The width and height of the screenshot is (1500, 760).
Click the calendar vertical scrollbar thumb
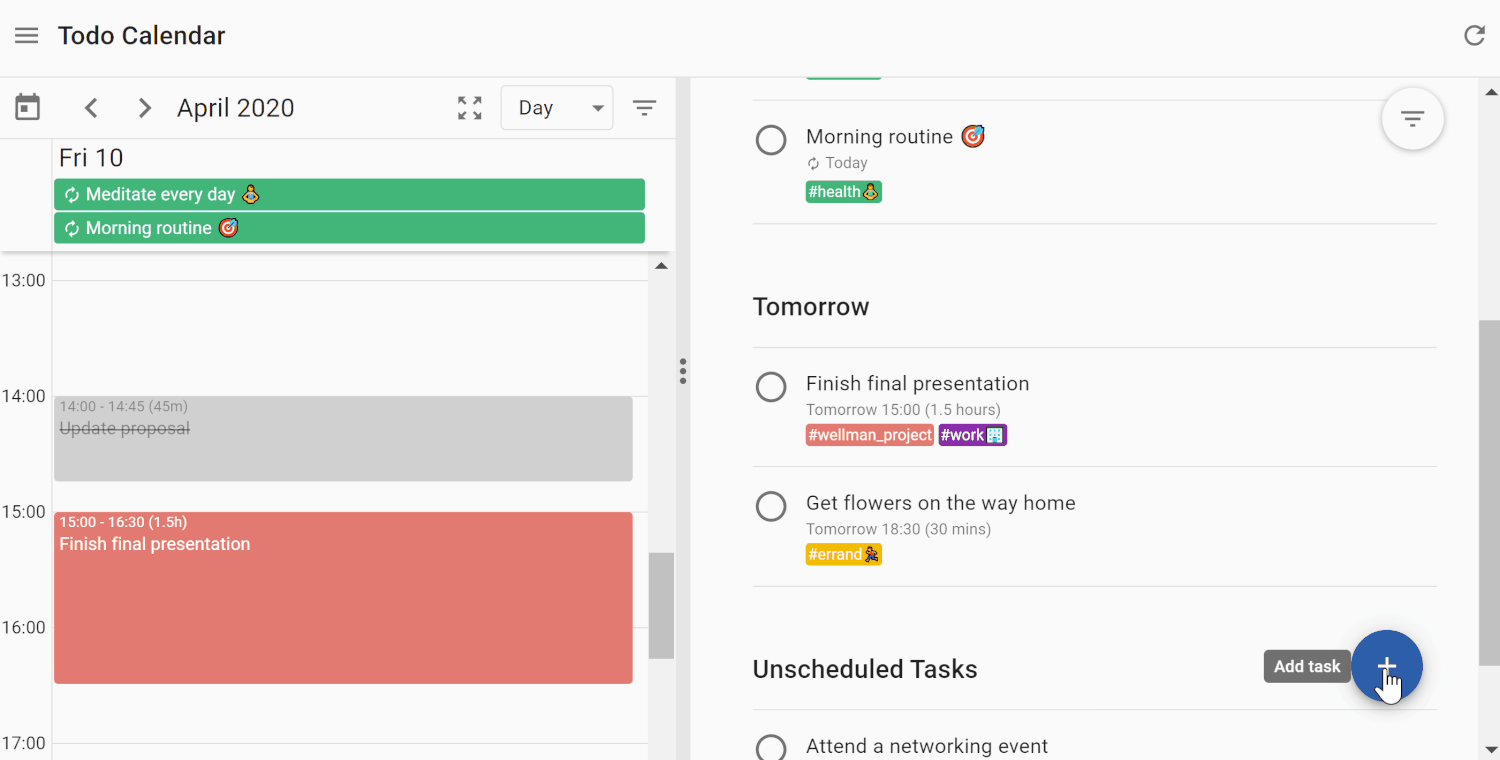point(661,606)
